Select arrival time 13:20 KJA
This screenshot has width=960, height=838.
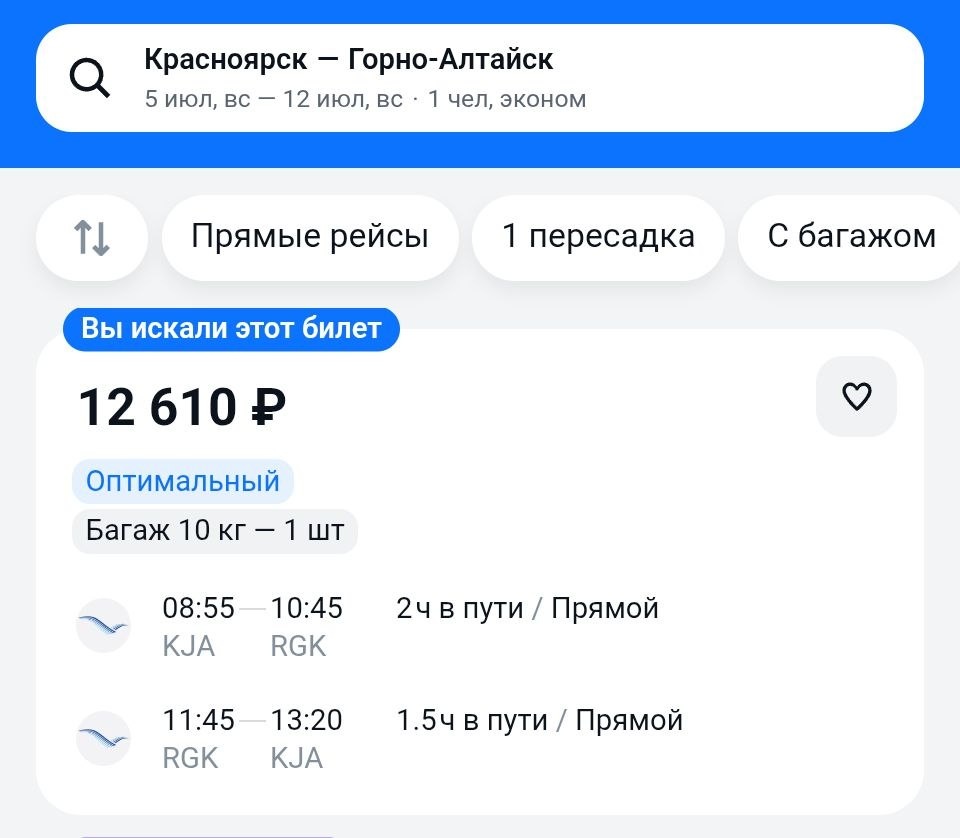tap(306, 738)
